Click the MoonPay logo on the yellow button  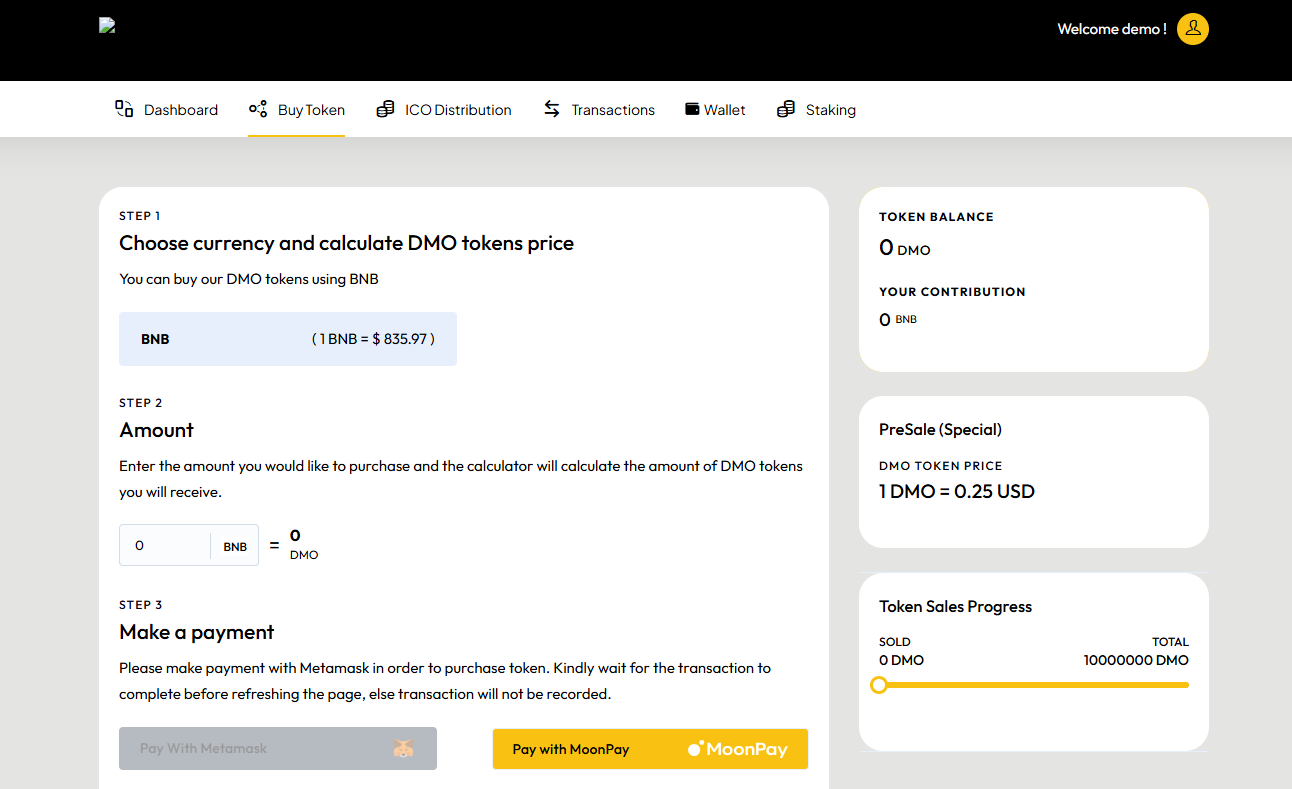(x=737, y=749)
